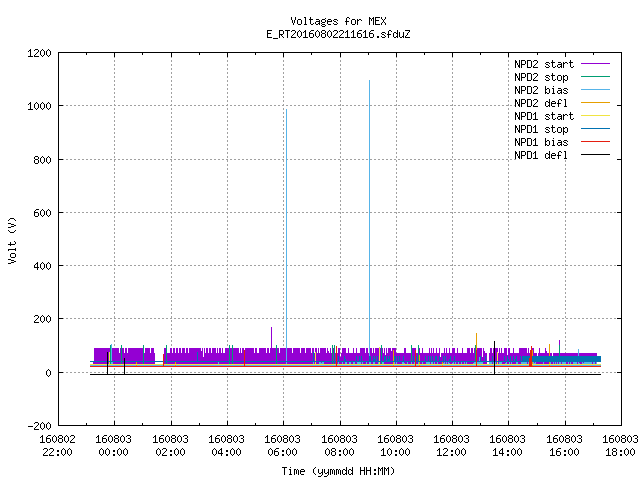Click the '160803 16:00' time tick label
Screen dimensions: 640x480
point(564,446)
